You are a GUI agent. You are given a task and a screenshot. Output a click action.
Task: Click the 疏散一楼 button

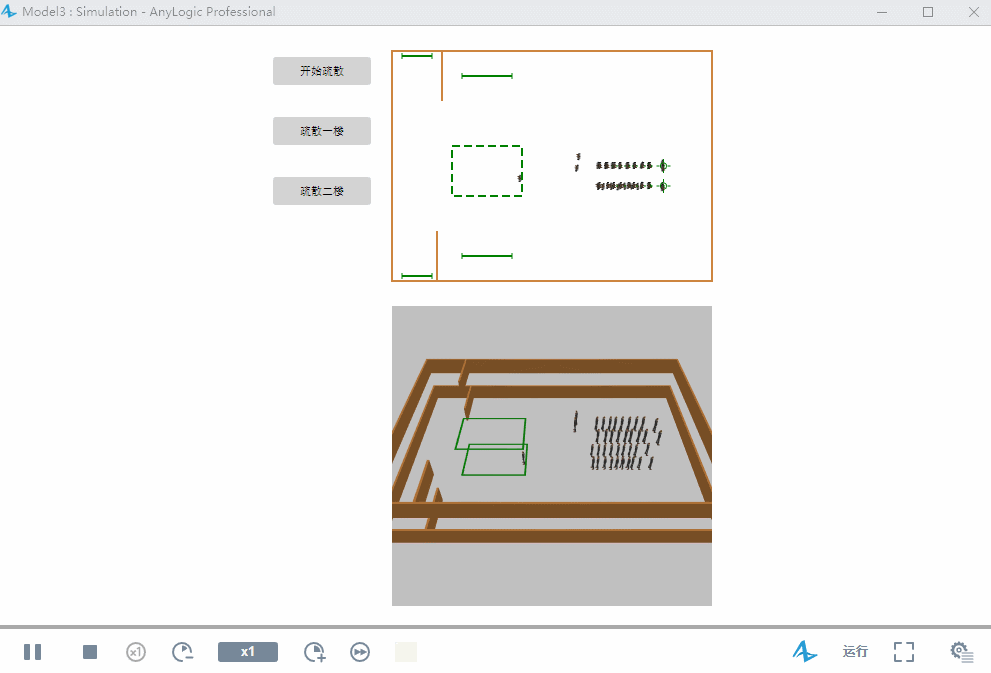pos(322,131)
